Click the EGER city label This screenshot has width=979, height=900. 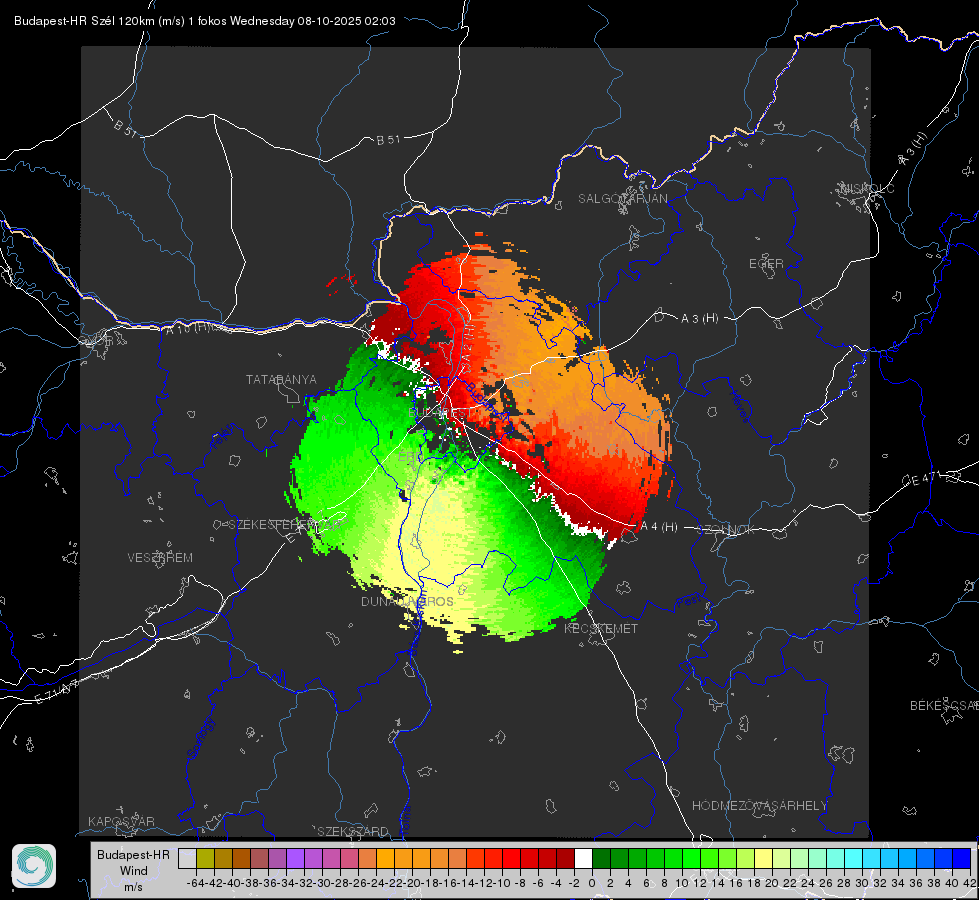(x=766, y=264)
